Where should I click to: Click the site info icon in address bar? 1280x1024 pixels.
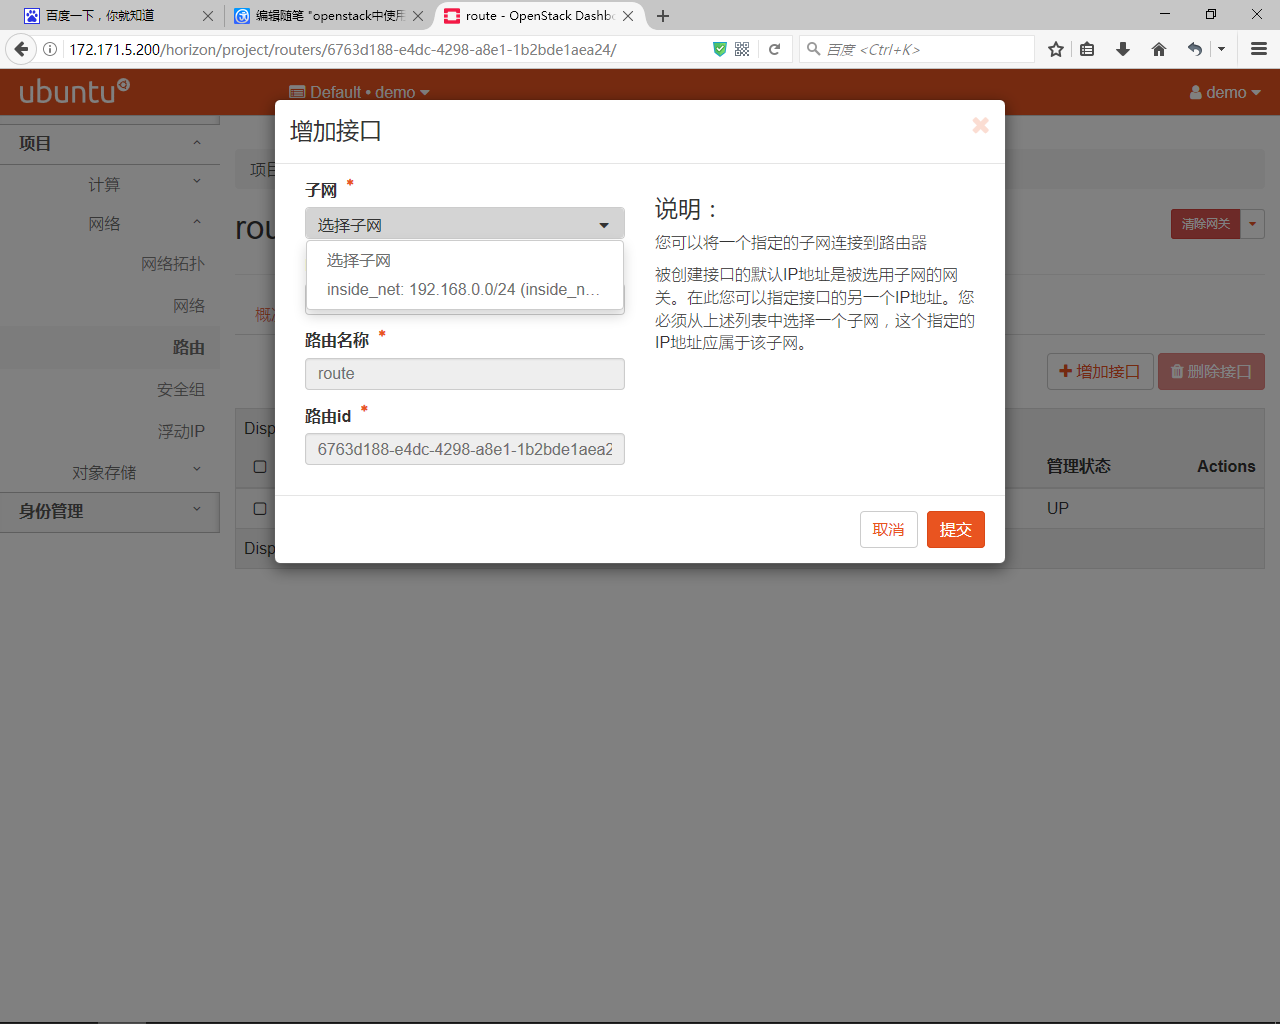(50, 49)
